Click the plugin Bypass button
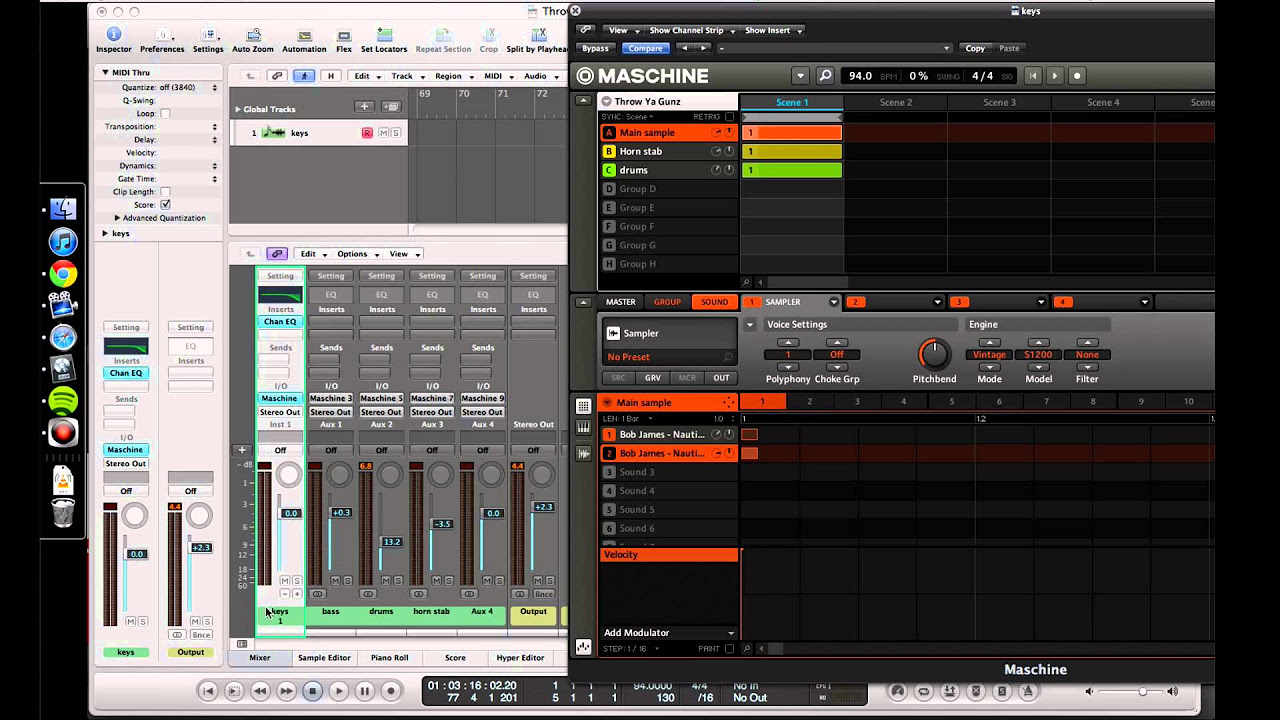This screenshot has width=1280, height=720. pos(595,48)
